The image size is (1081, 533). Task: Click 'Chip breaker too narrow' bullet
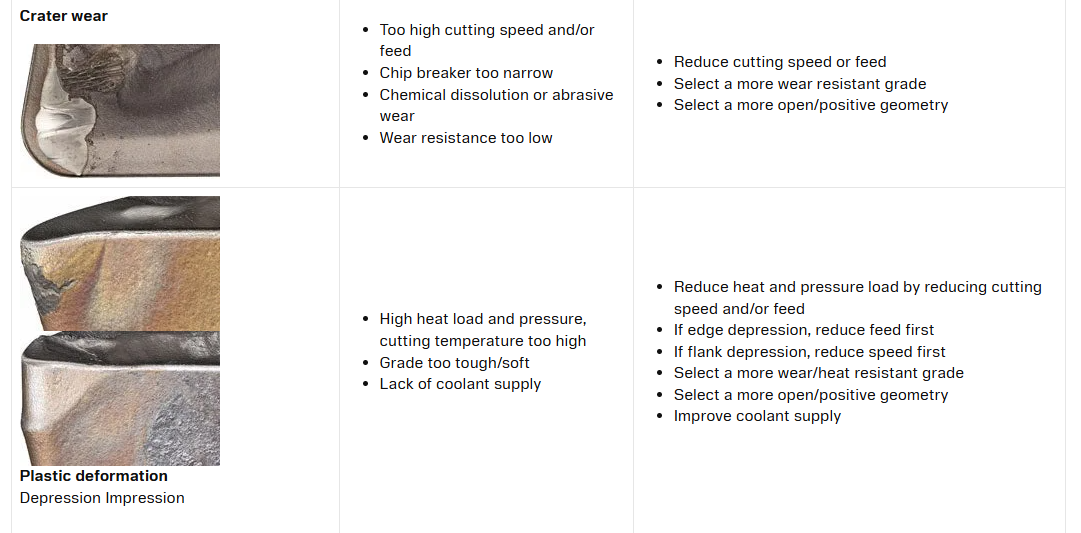pyautogui.click(x=466, y=73)
